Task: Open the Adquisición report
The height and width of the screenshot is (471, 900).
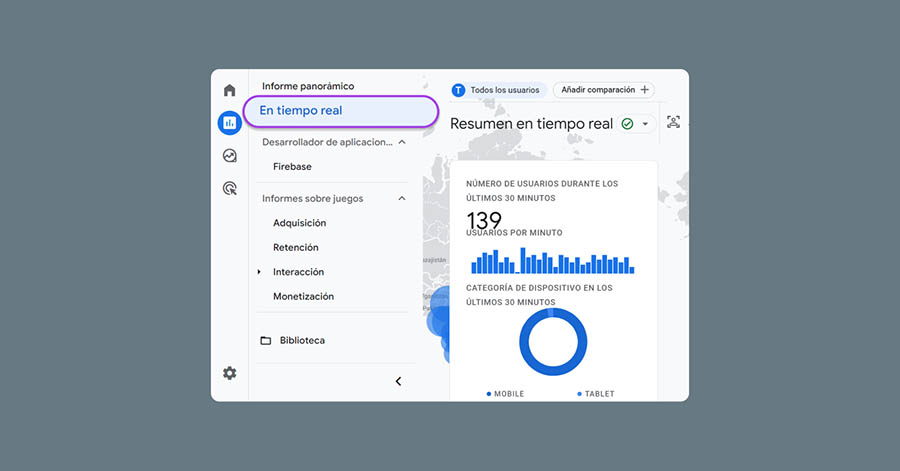Action: coord(299,223)
